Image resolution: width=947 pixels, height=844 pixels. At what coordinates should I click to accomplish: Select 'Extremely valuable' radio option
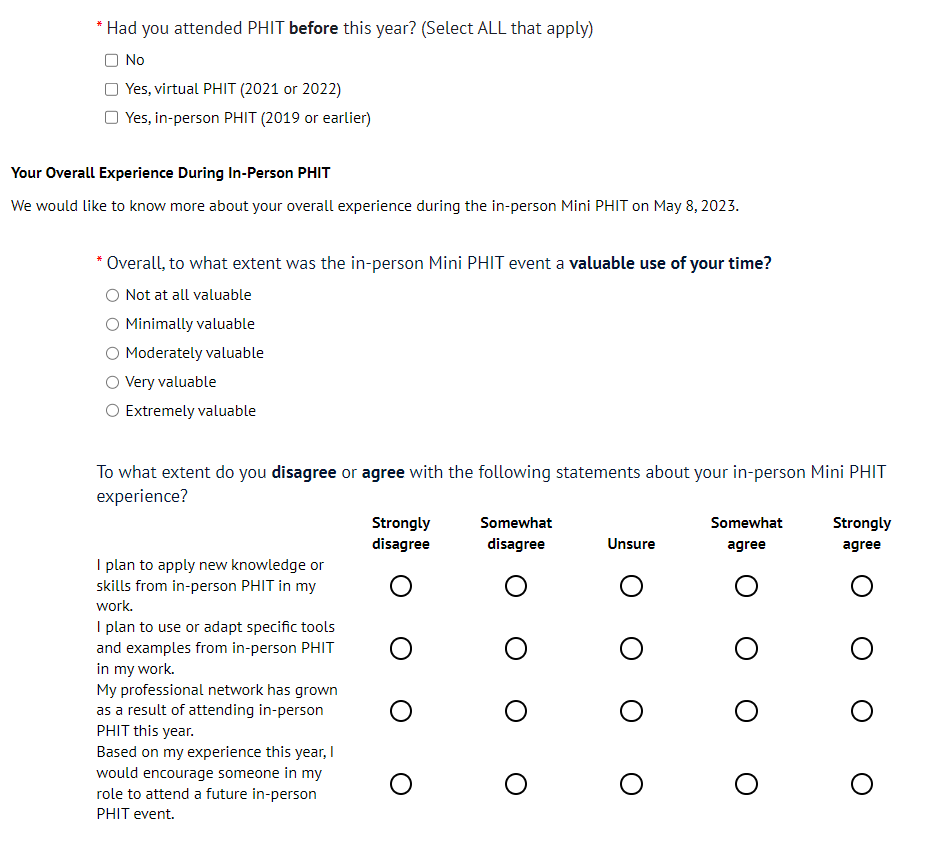(x=112, y=411)
